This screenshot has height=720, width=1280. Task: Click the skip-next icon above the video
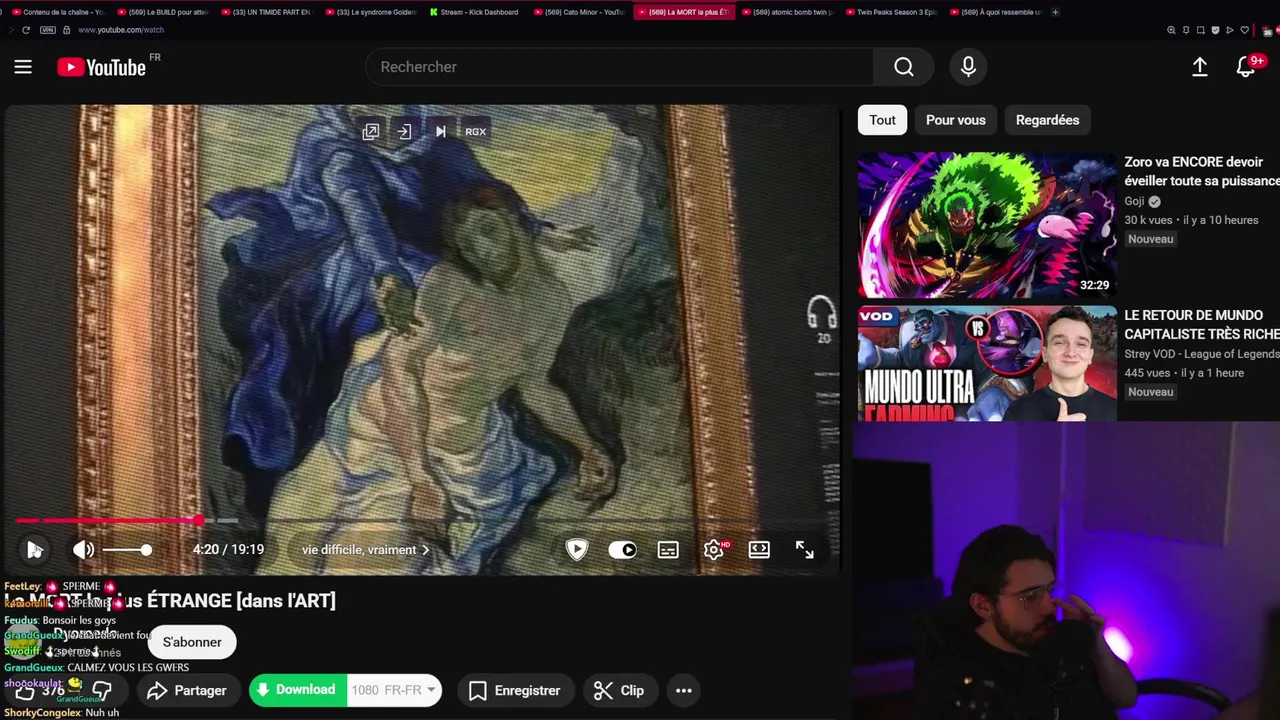440,131
